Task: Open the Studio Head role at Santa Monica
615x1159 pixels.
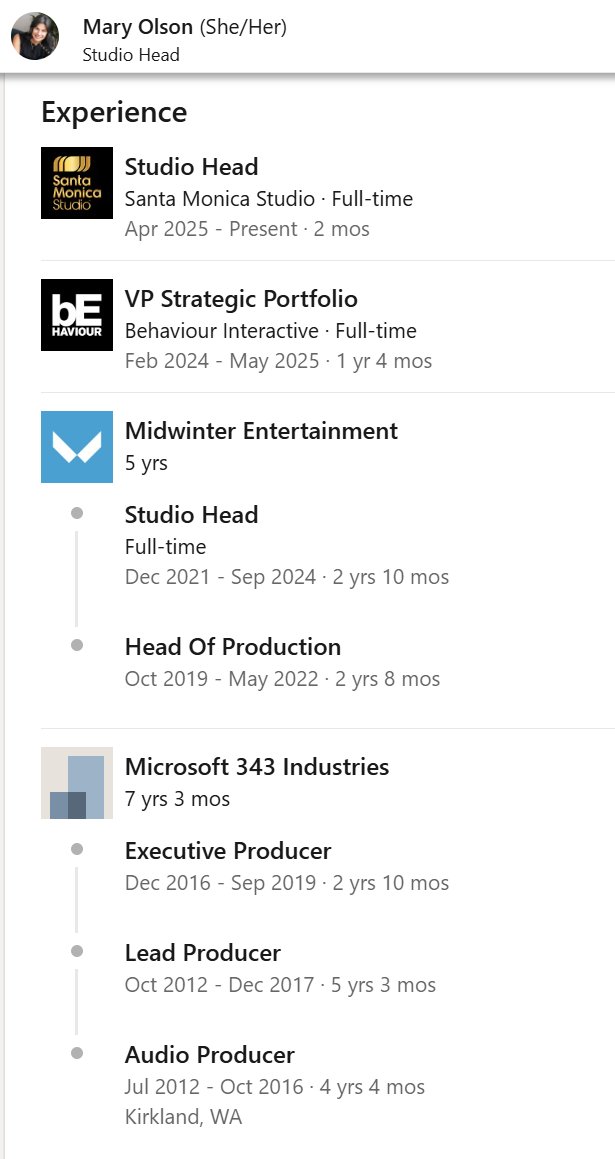Action: (x=191, y=167)
